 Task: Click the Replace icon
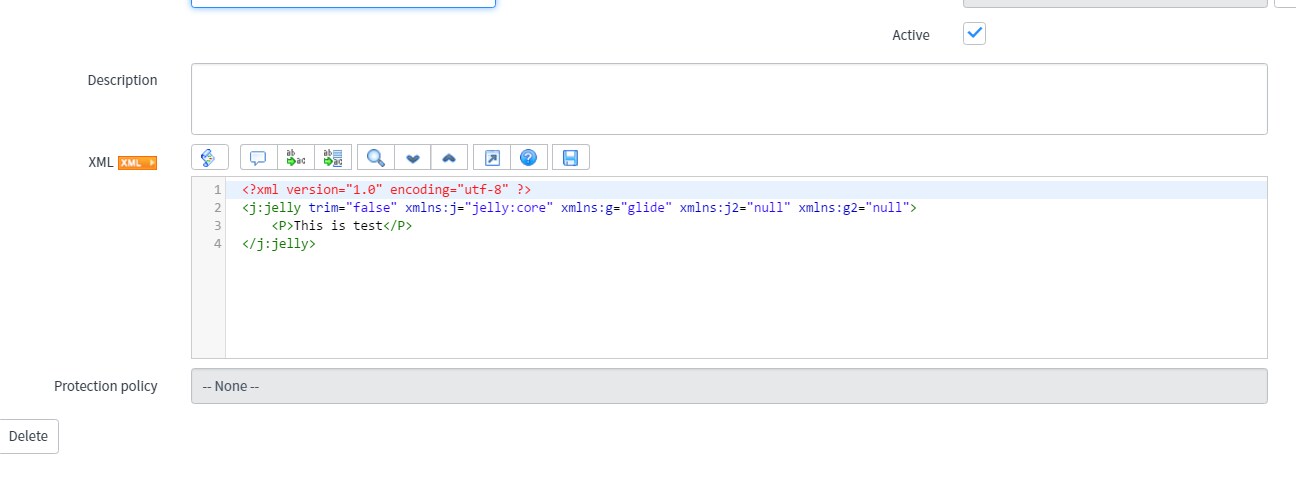click(x=296, y=157)
